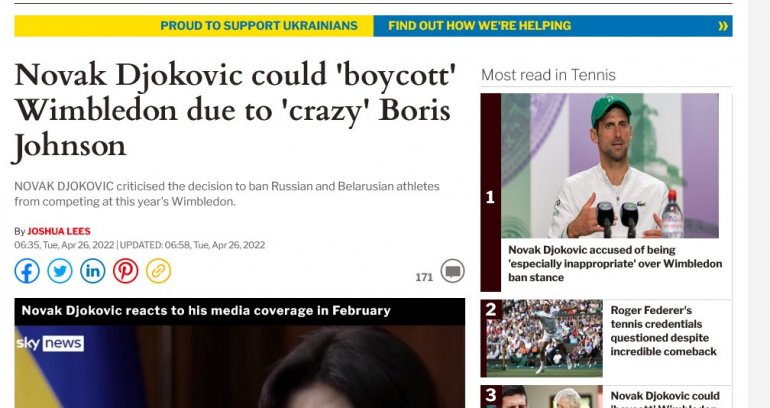
Task: Open author Joshua Lees profile
Action: tap(59, 231)
